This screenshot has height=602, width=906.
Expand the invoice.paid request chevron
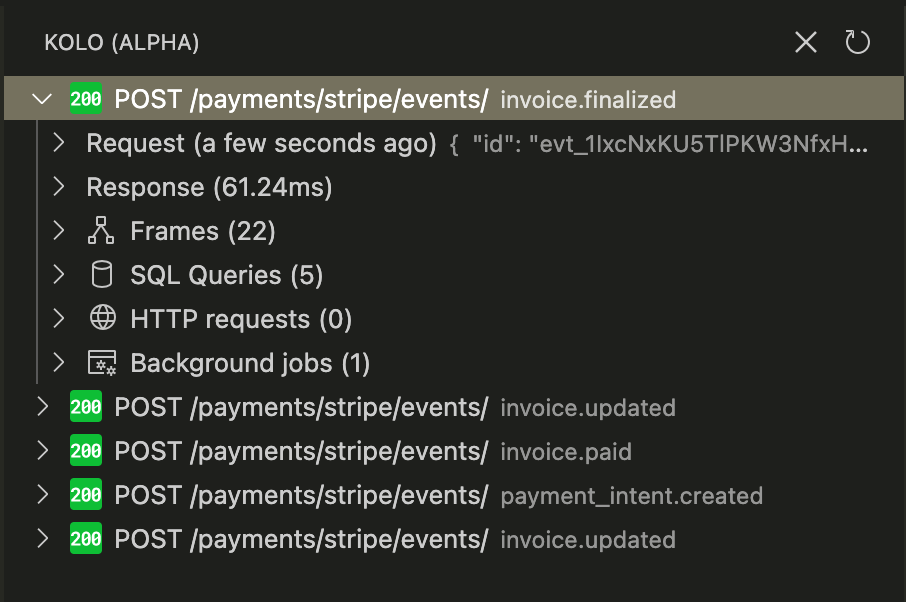(x=42, y=451)
